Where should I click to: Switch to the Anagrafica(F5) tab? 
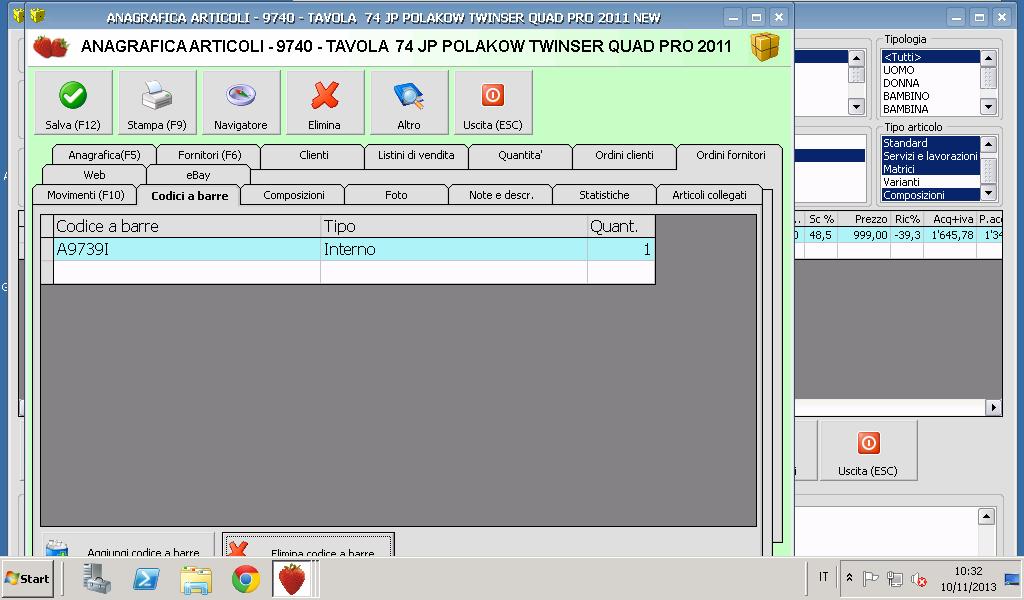click(x=104, y=155)
